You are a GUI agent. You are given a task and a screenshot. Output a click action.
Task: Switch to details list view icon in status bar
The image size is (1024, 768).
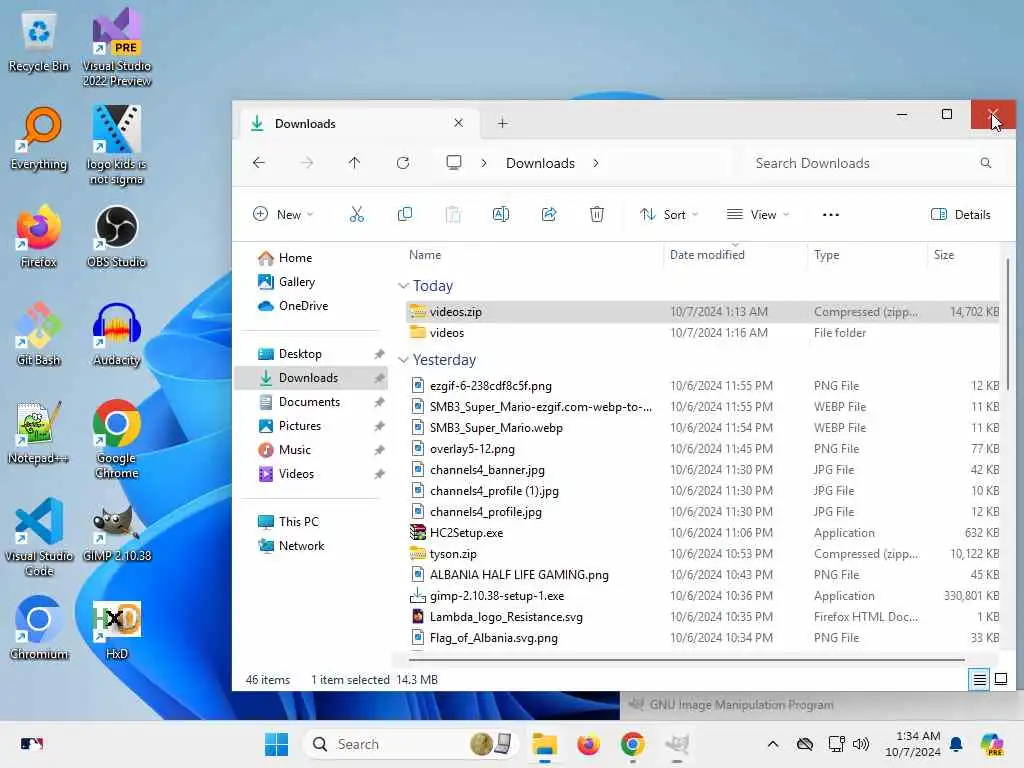(980, 680)
